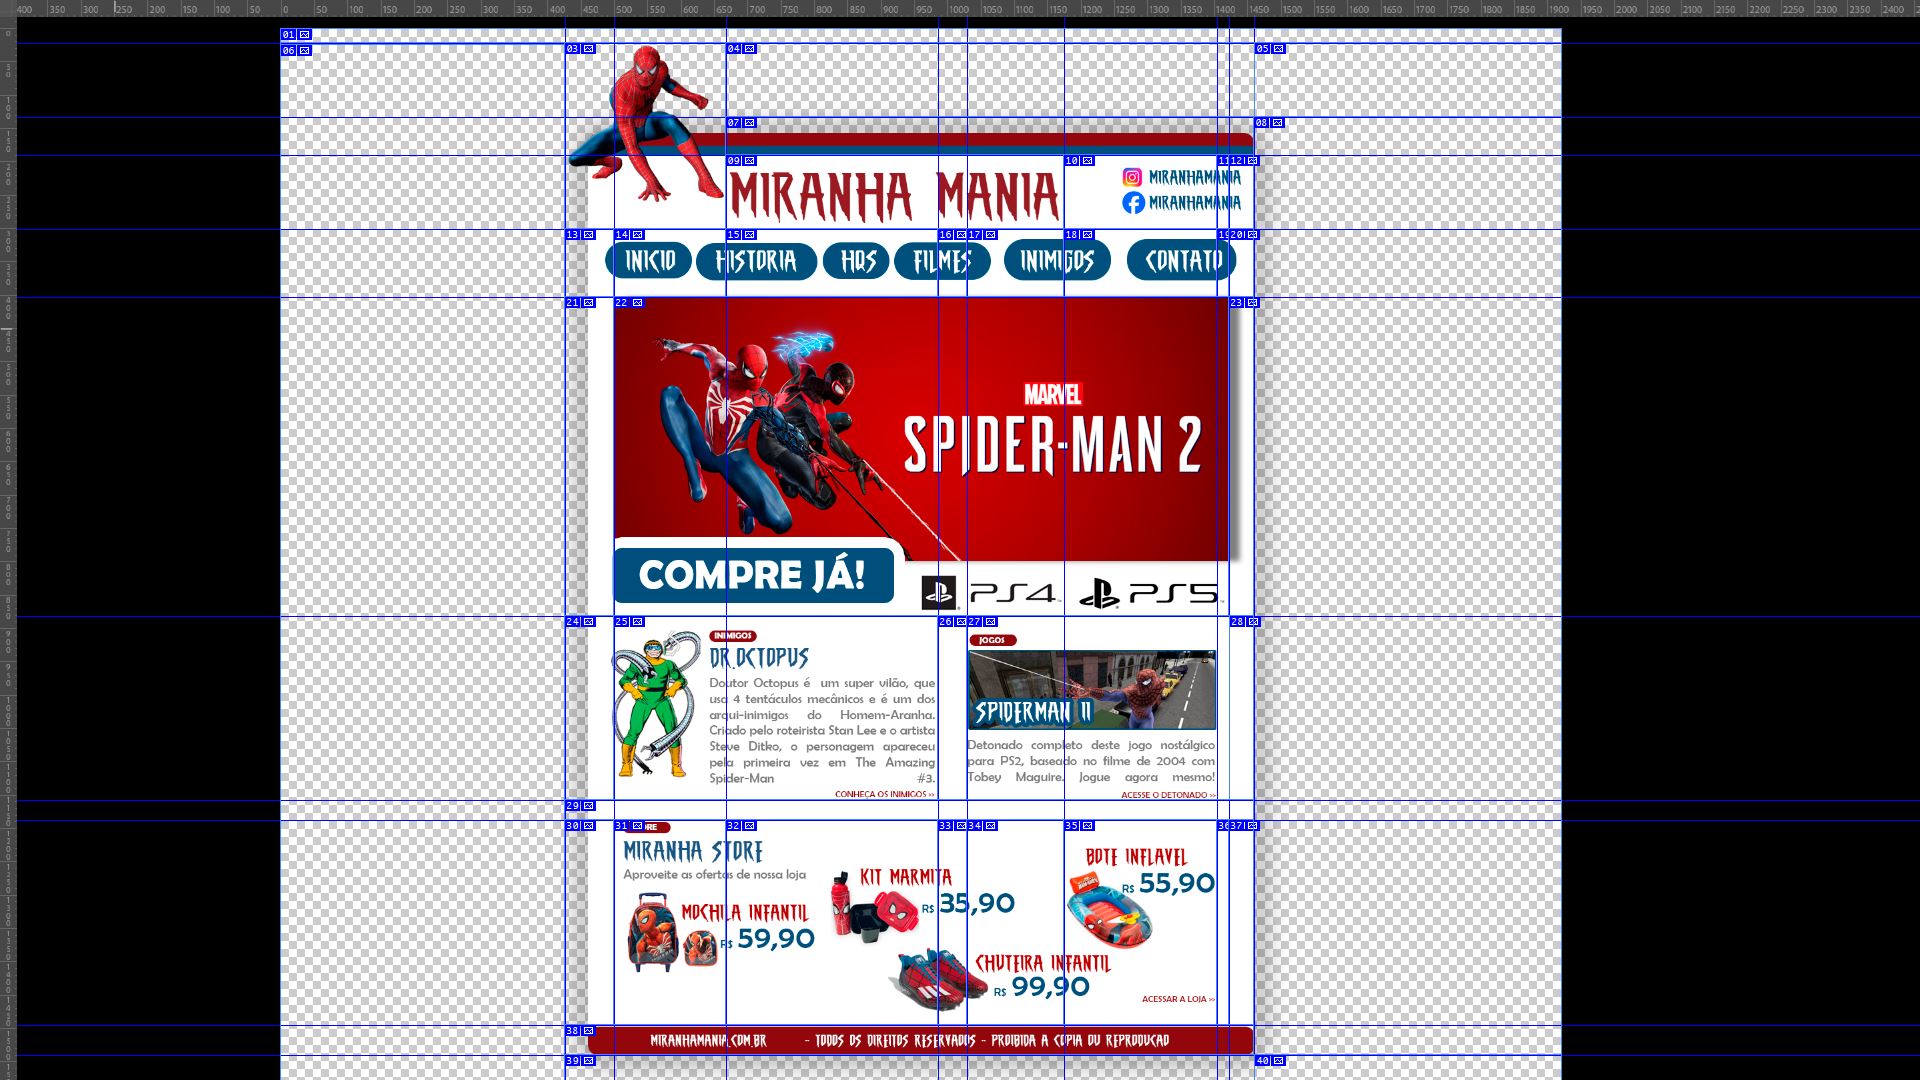Click the PlayStation logo beside PS4
This screenshot has width=1920, height=1080.
939,593
